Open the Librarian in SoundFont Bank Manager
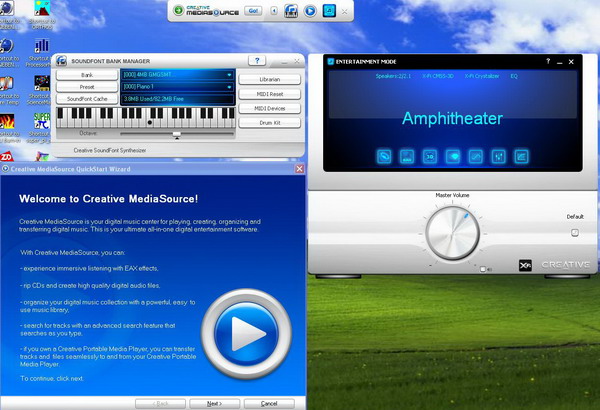This screenshot has width=600, height=410. [x=270, y=79]
